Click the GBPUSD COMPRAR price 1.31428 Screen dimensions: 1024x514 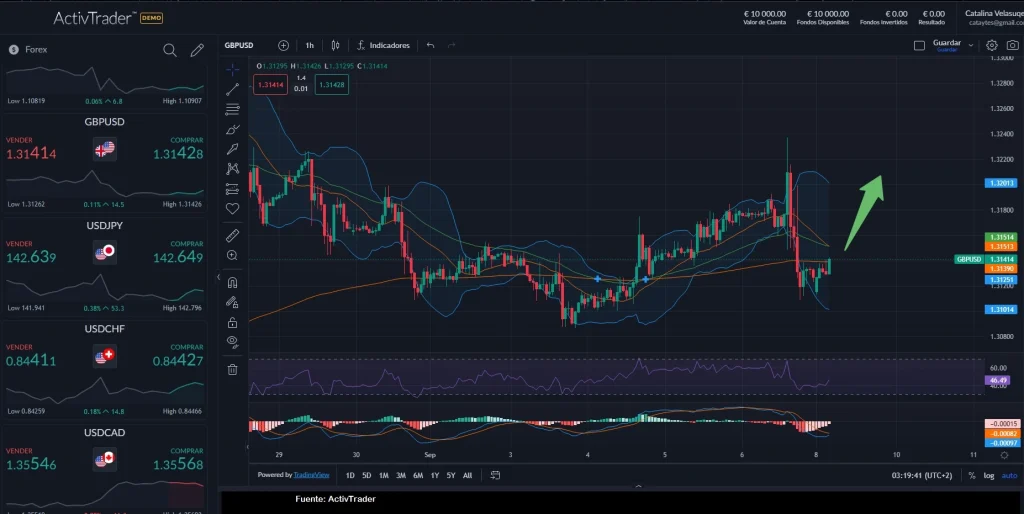(178, 154)
